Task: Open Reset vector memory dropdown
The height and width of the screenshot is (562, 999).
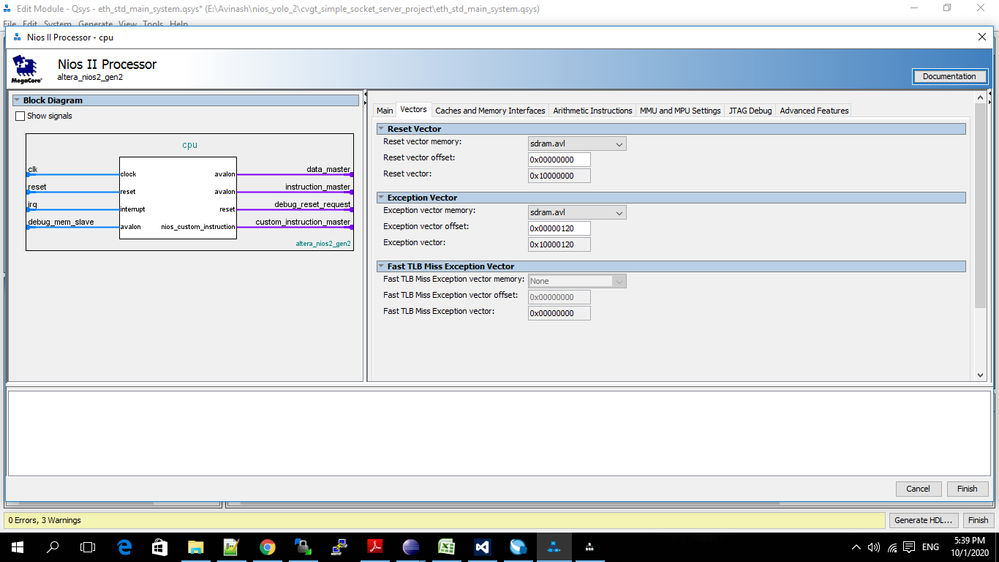Action: point(577,144)
